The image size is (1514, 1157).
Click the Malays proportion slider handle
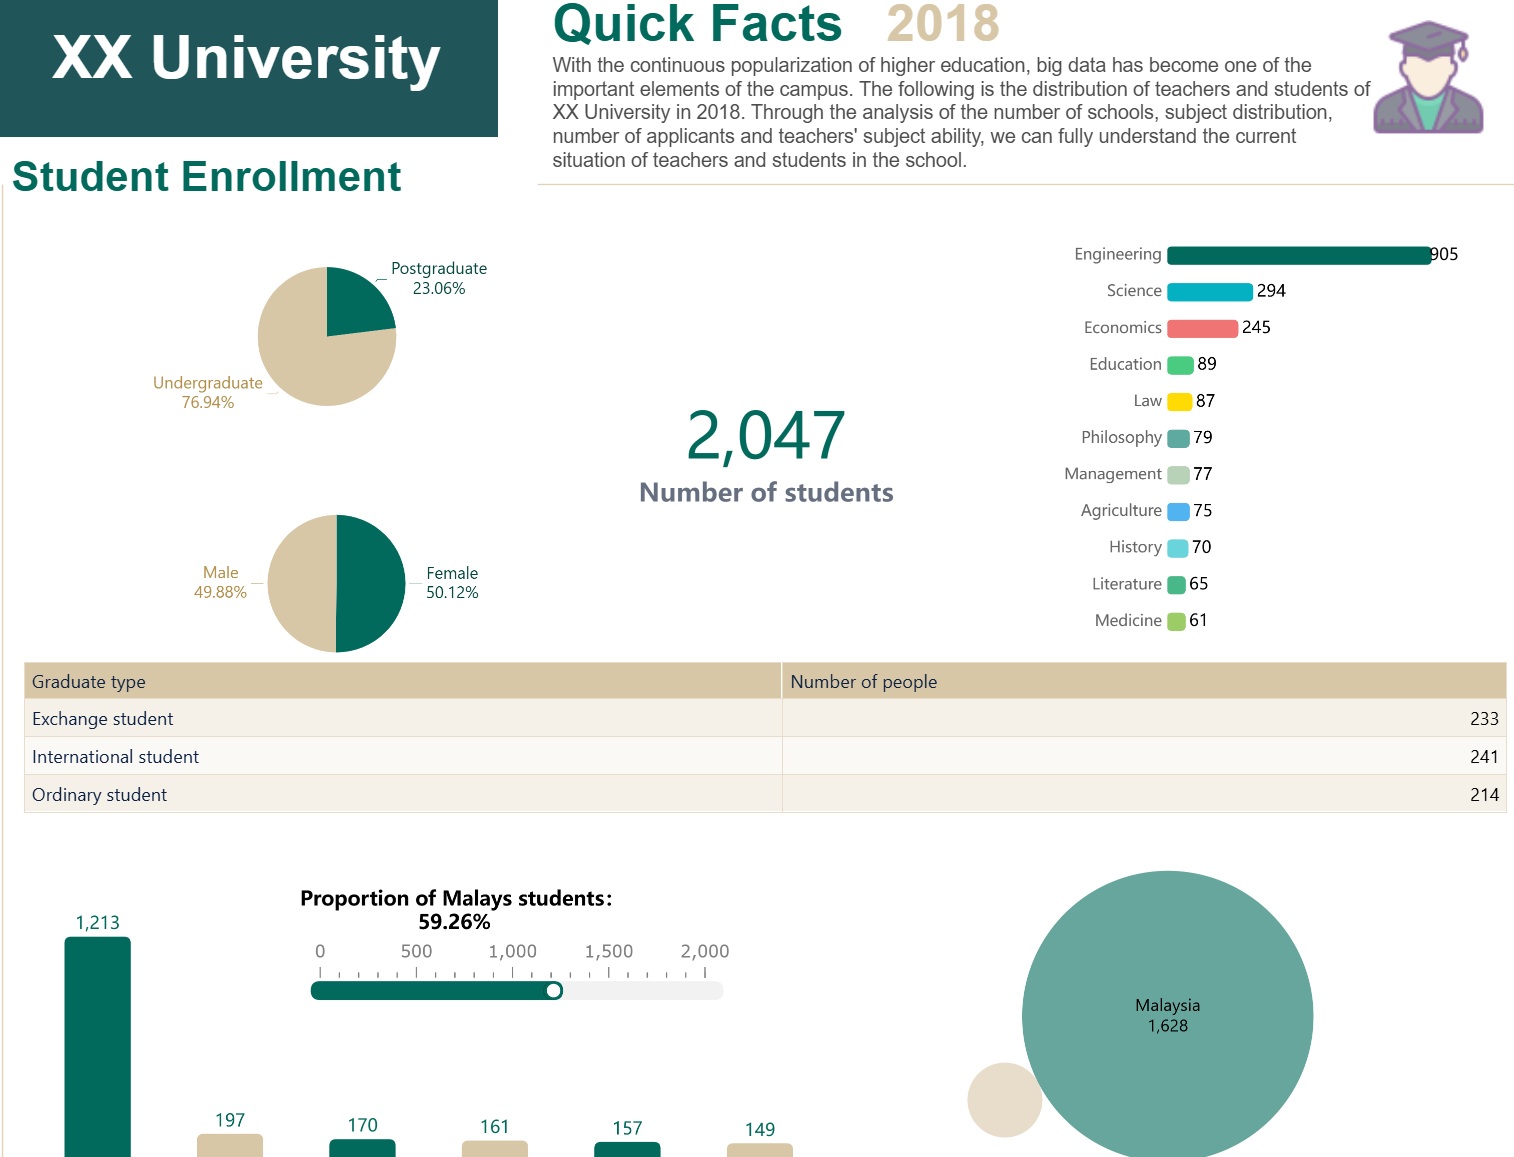(553, 990)
